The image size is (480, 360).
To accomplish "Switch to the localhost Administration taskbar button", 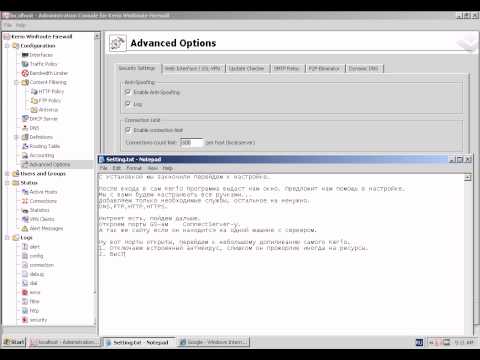I will point(64,342).
